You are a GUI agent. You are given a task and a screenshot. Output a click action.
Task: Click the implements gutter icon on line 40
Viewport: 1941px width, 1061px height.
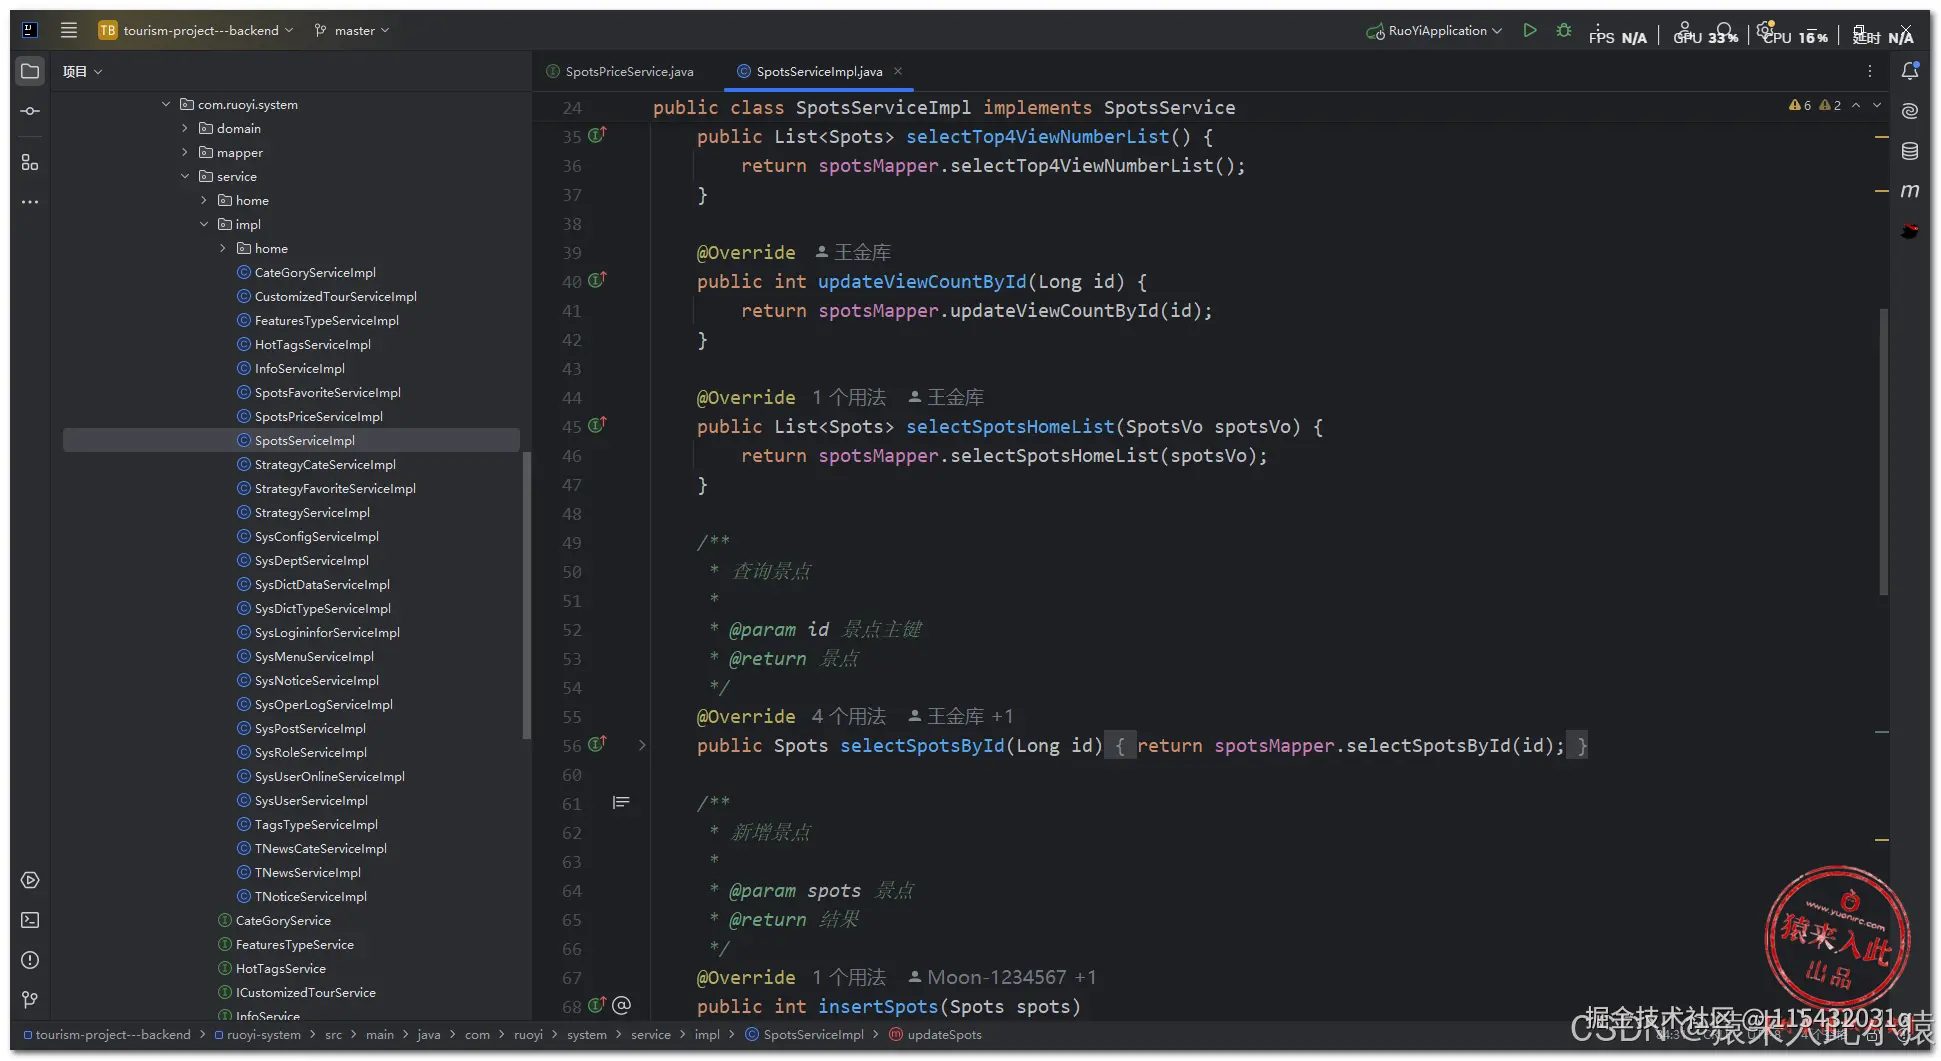pos(597,280)
